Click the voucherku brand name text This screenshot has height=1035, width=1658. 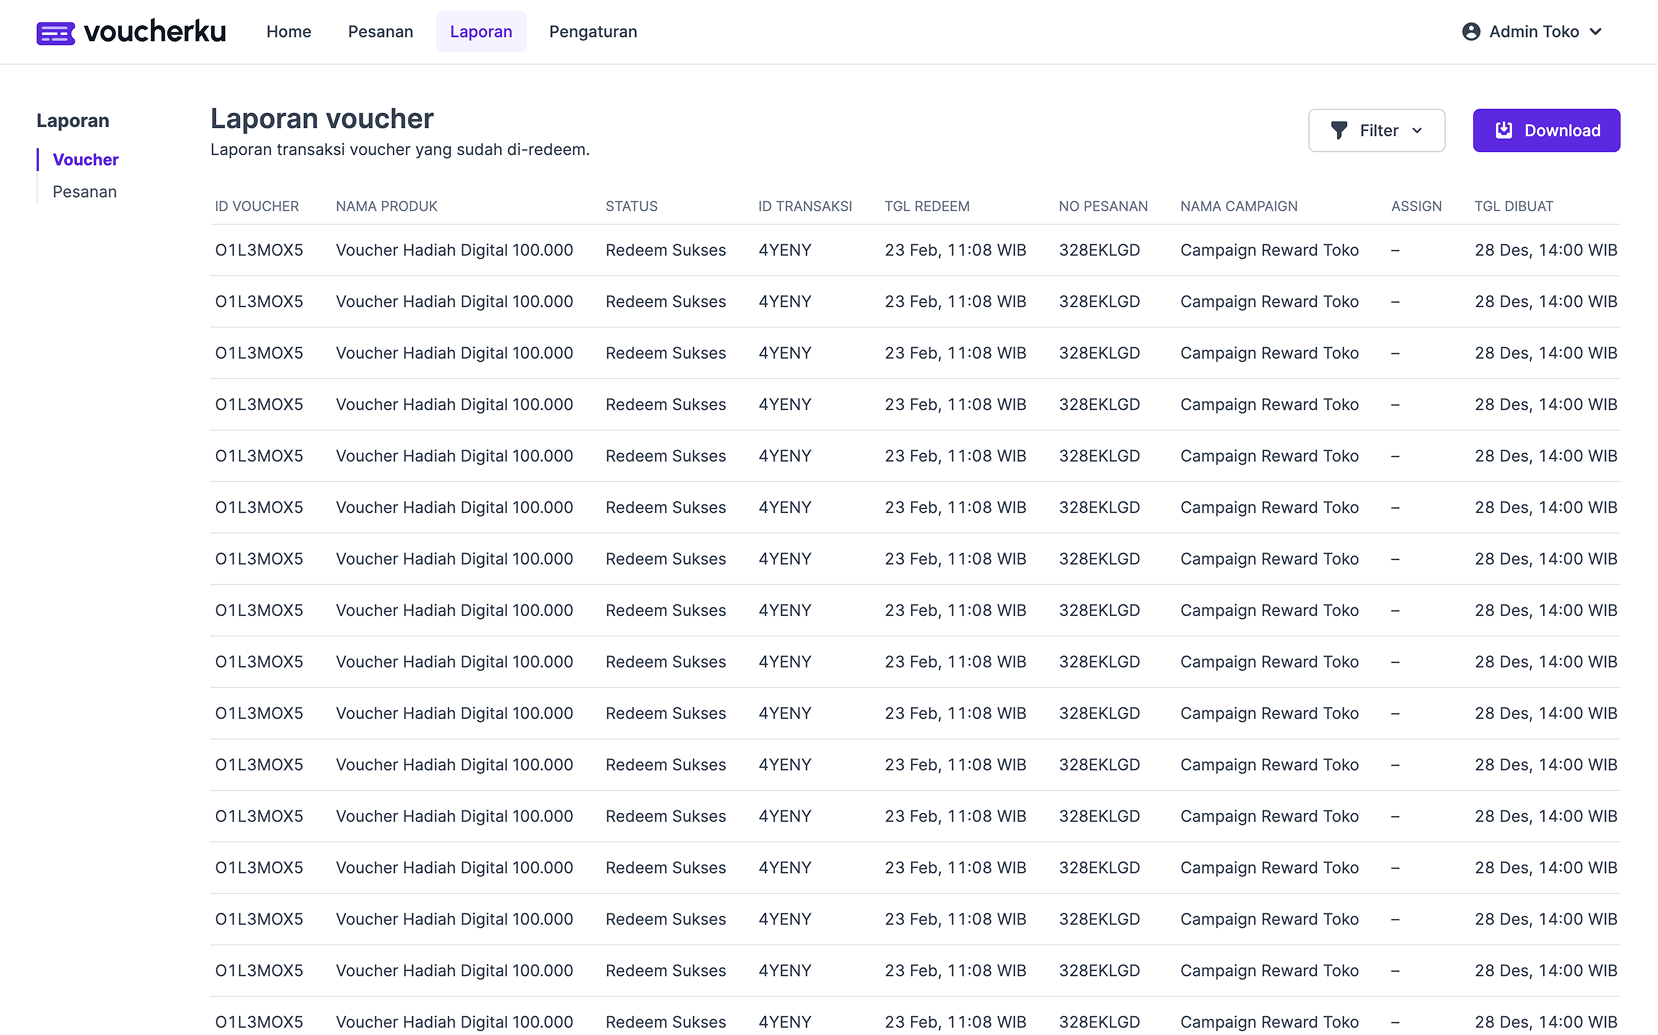tap(155, 32)
